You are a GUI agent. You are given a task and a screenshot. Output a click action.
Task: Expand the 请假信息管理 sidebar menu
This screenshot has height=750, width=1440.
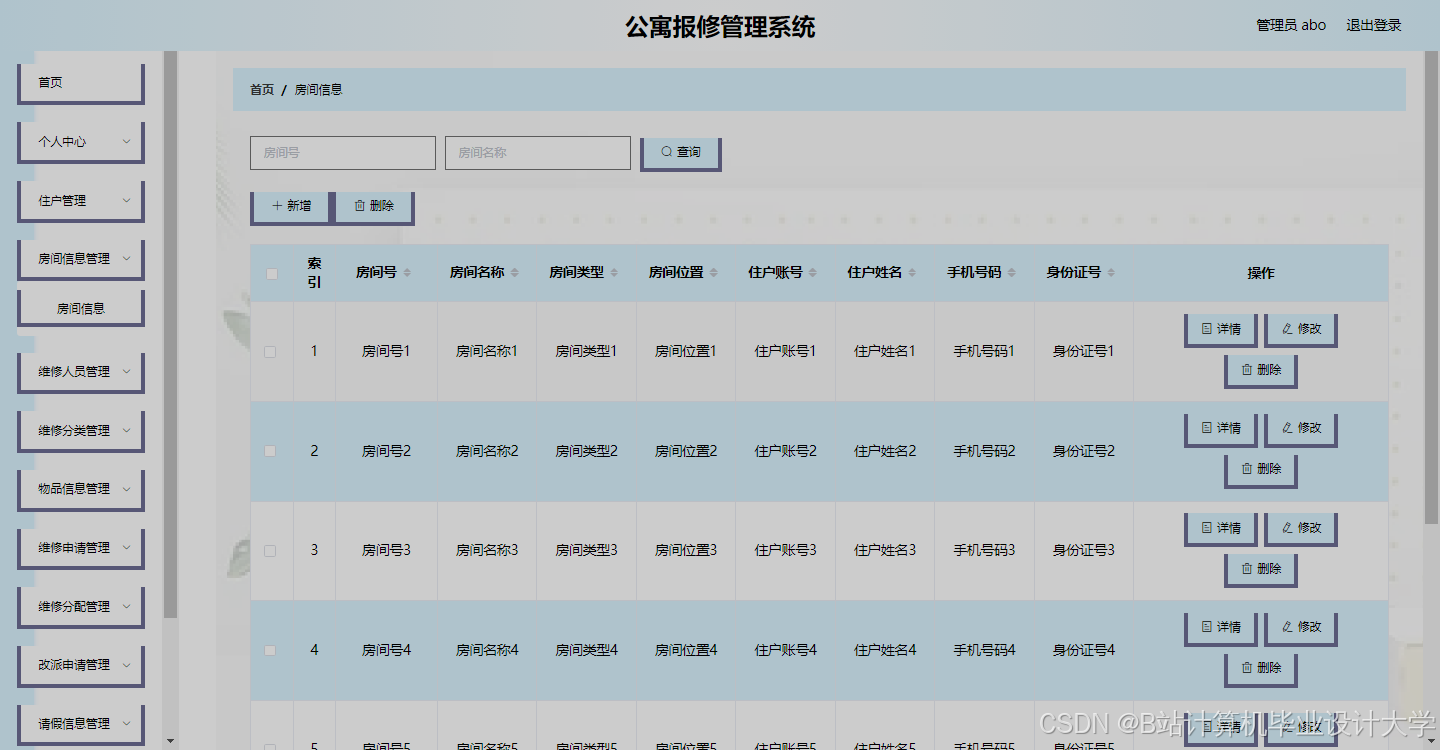[x=81, y=724]
